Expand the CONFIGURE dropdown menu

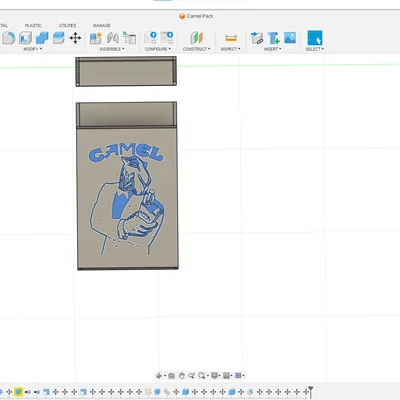158,49
